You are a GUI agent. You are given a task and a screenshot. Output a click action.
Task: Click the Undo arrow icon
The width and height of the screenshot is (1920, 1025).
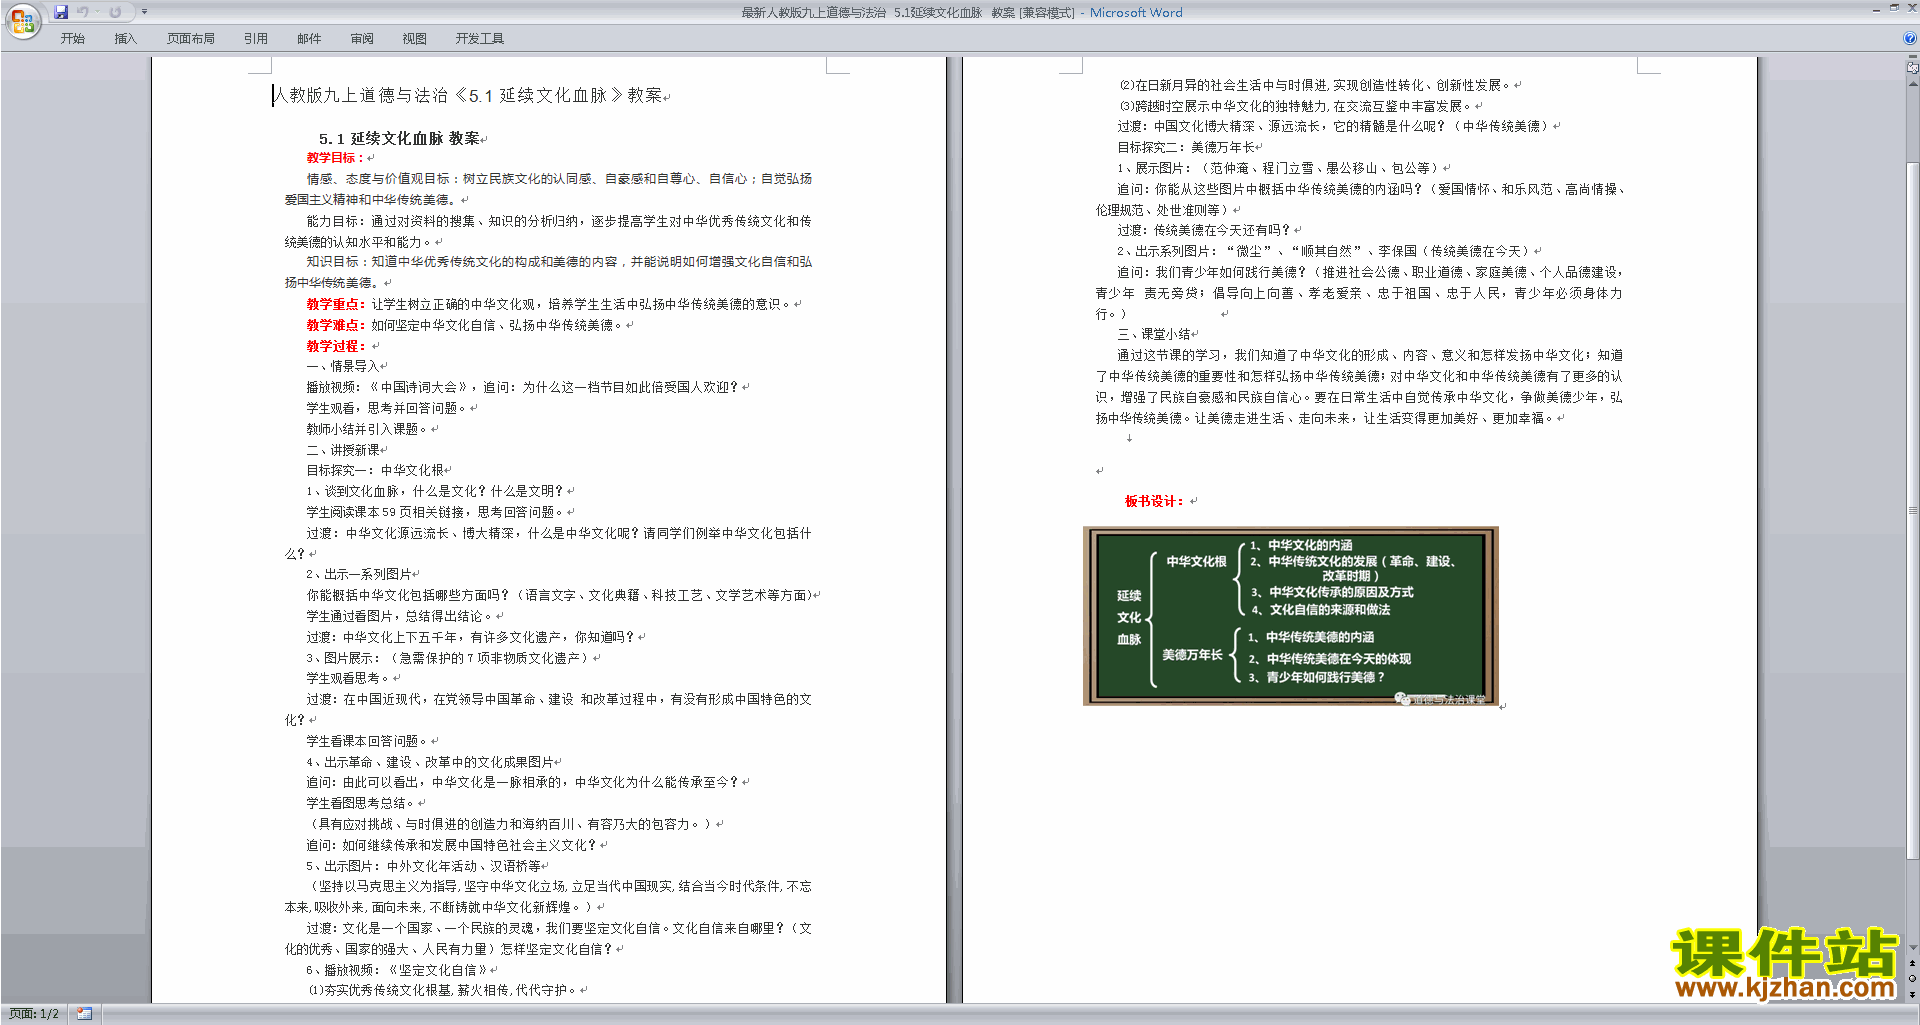click(83, 12)
